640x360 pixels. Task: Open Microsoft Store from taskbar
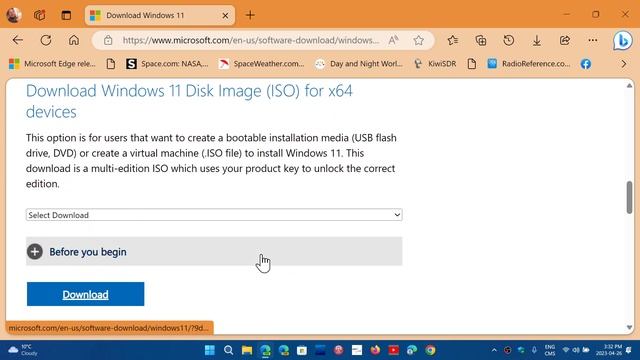point(302,350)
